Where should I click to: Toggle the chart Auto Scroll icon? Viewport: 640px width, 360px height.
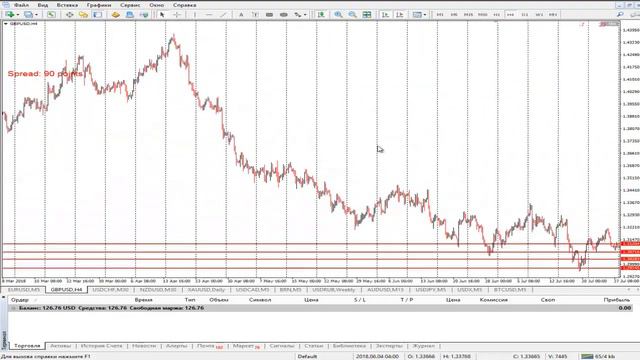click(385, 15)
